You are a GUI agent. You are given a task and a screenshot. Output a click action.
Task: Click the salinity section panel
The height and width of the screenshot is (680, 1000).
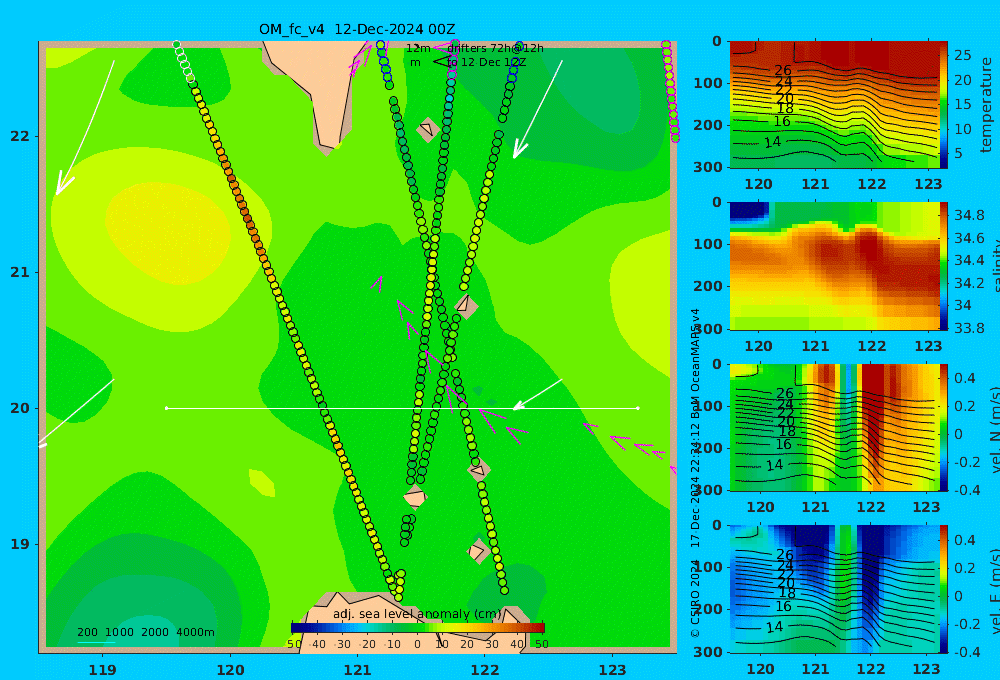(834, 266)
